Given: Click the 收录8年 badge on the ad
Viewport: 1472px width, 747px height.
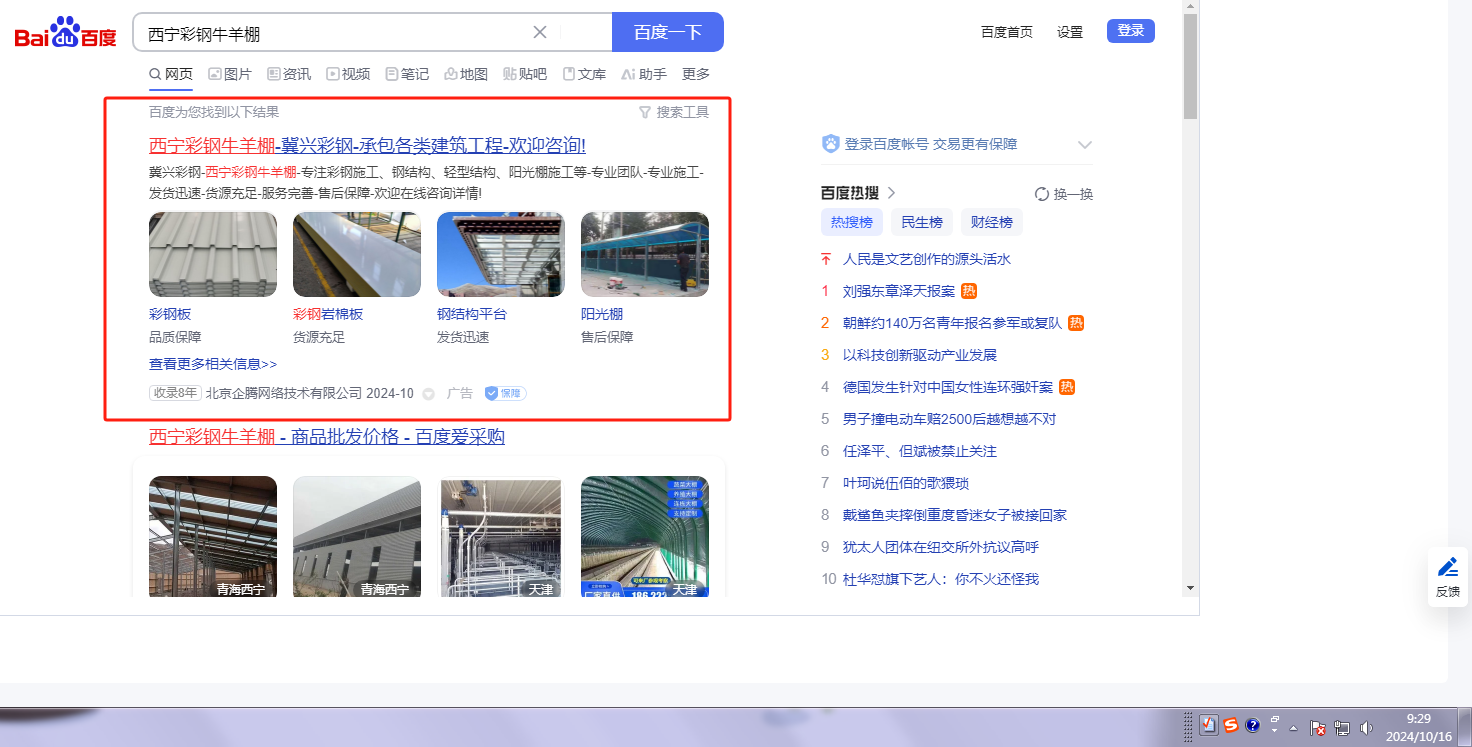Looking at the screenshot, I should click(175, 393).
